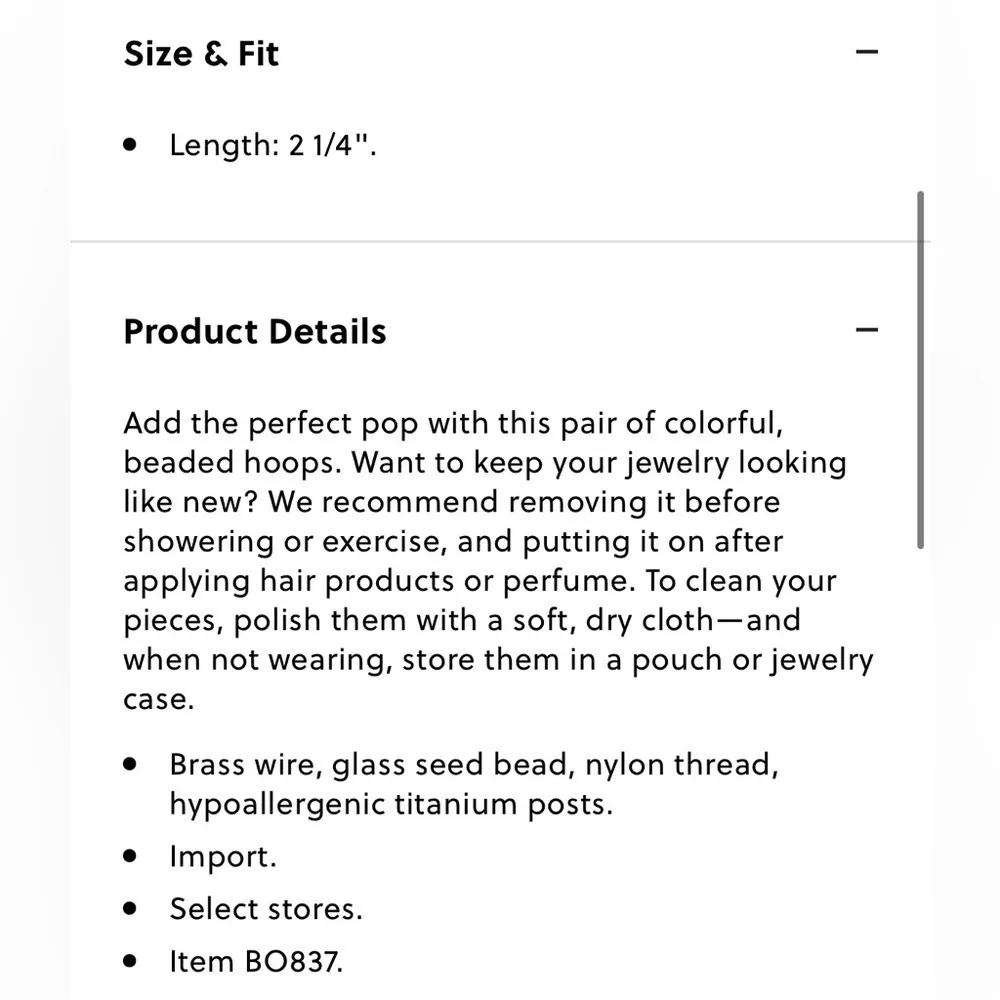The height and width of the screenshot is (1000, 1000).
Task: Click the 'hypoallergenic titanium posts' text
Action: [x=390, y=804]
